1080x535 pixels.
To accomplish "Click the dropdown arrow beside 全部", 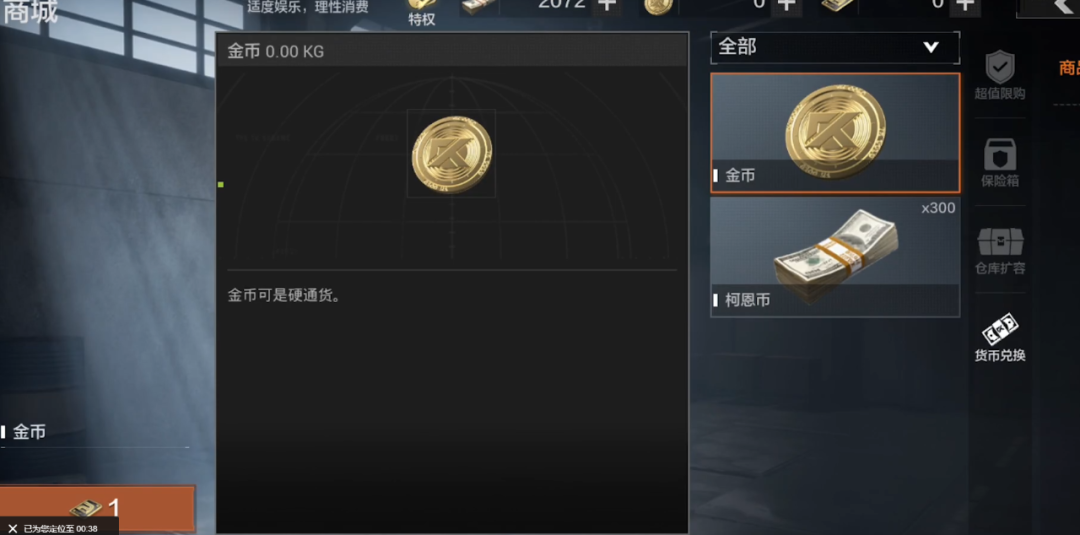I will tap(931, 48).
